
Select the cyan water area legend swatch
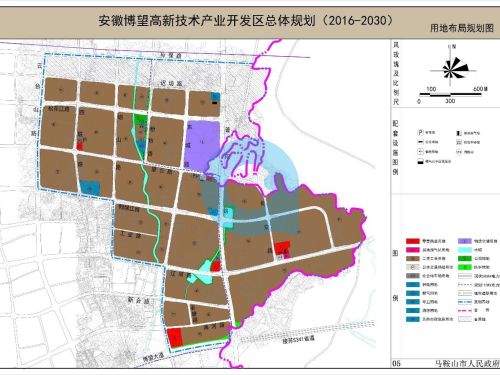[465, 250]
